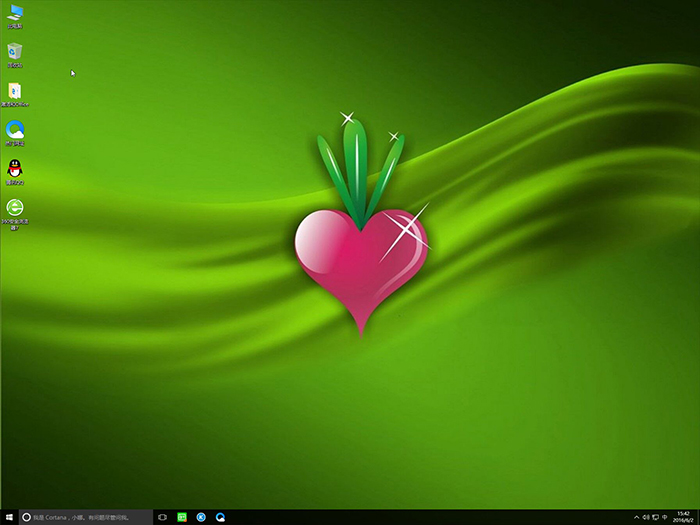
Task: Launch the Q browser pinned on taskbar
Action: pos(220,517)
